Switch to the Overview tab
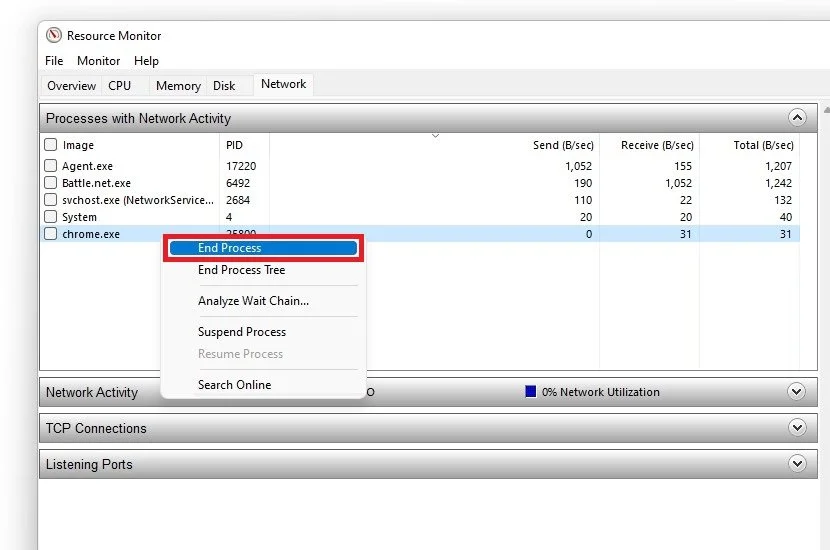The image size is (830, 550). (71, 86)
